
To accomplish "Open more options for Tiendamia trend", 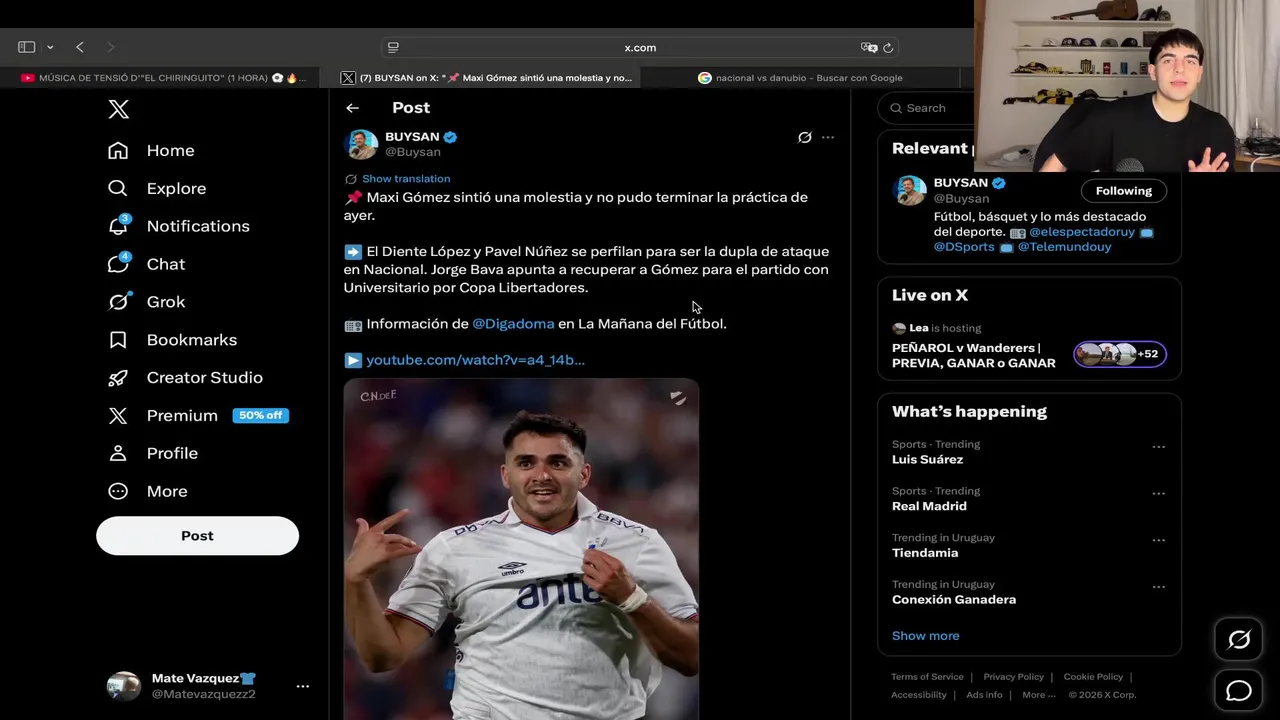I will point(1158,540).
